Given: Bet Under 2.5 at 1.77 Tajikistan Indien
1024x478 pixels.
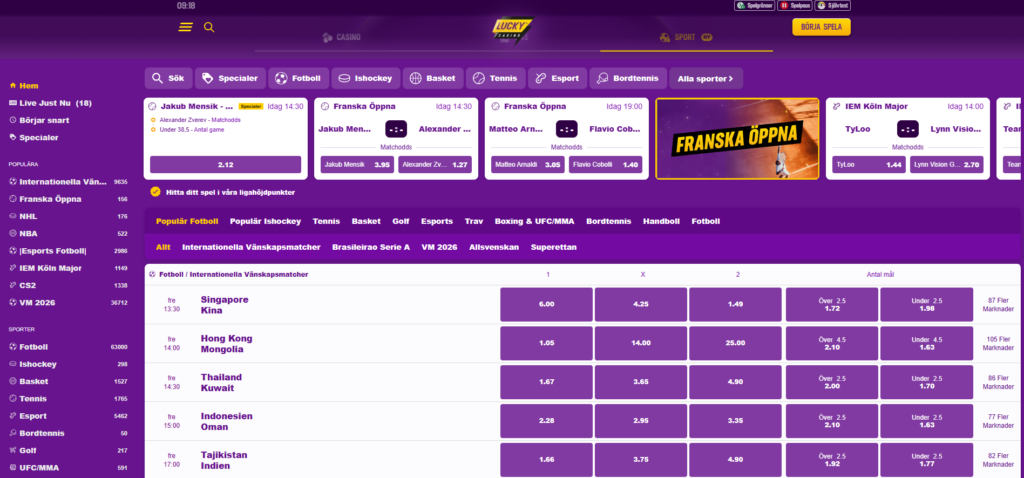Looking at the screenshot, I should pyautogui.click(x=927, y=460).
